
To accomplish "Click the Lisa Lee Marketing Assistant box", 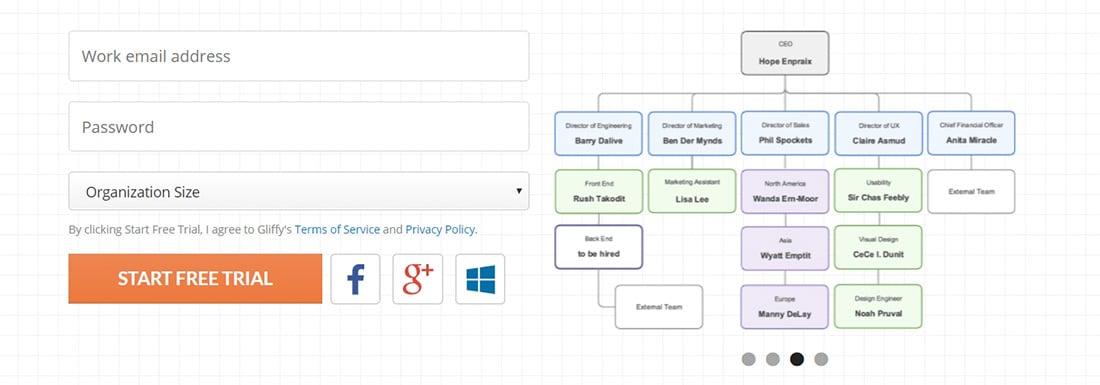I will coord(692,191).
